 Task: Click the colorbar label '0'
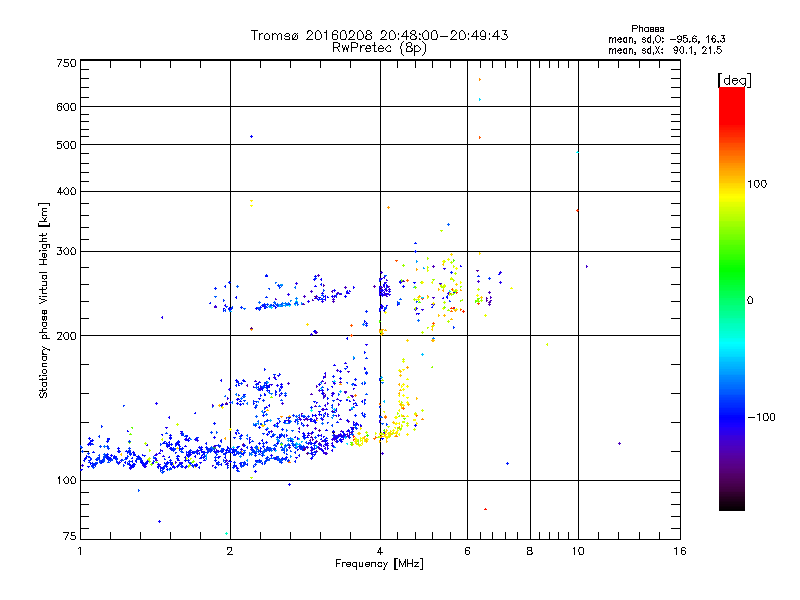(750, 301)
